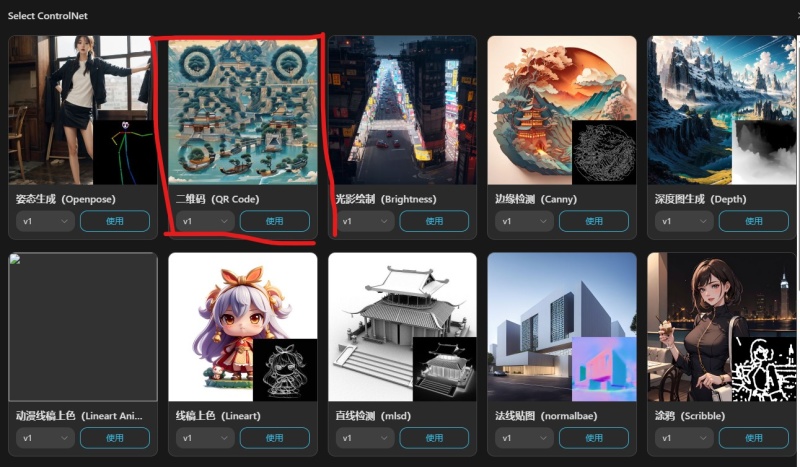Open the Brightness v1 version dropdown

(365, 221)
